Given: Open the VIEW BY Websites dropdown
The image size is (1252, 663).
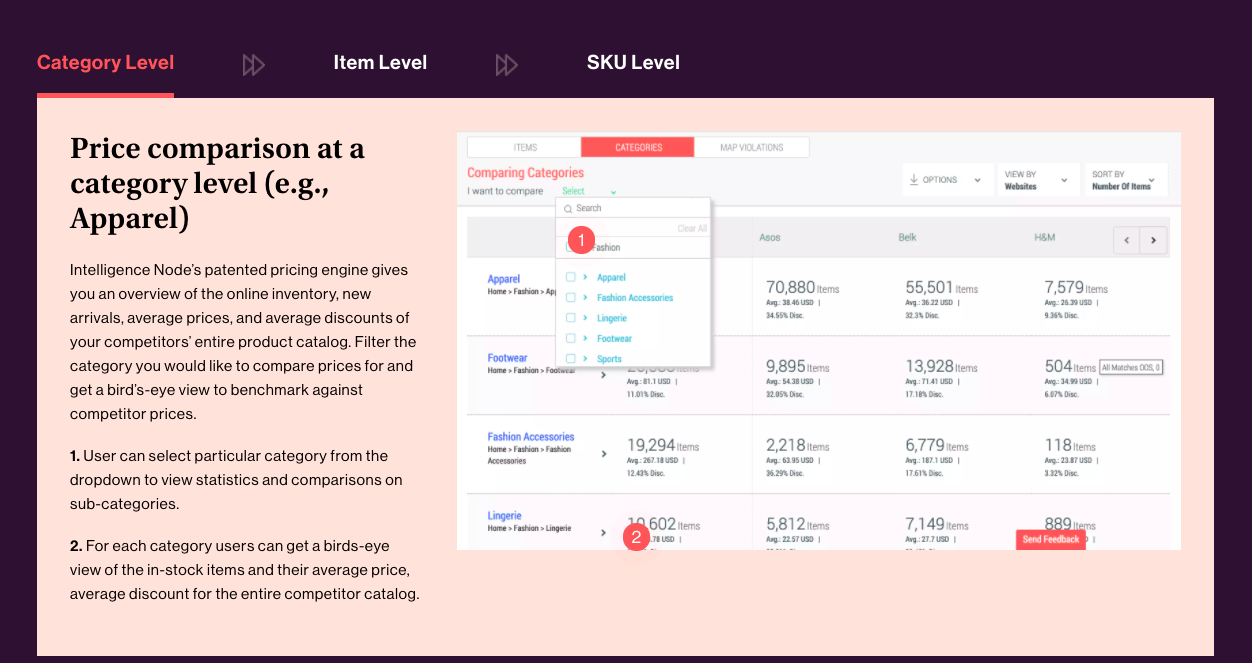Looking at the screenshot, I should [1038, 180].
